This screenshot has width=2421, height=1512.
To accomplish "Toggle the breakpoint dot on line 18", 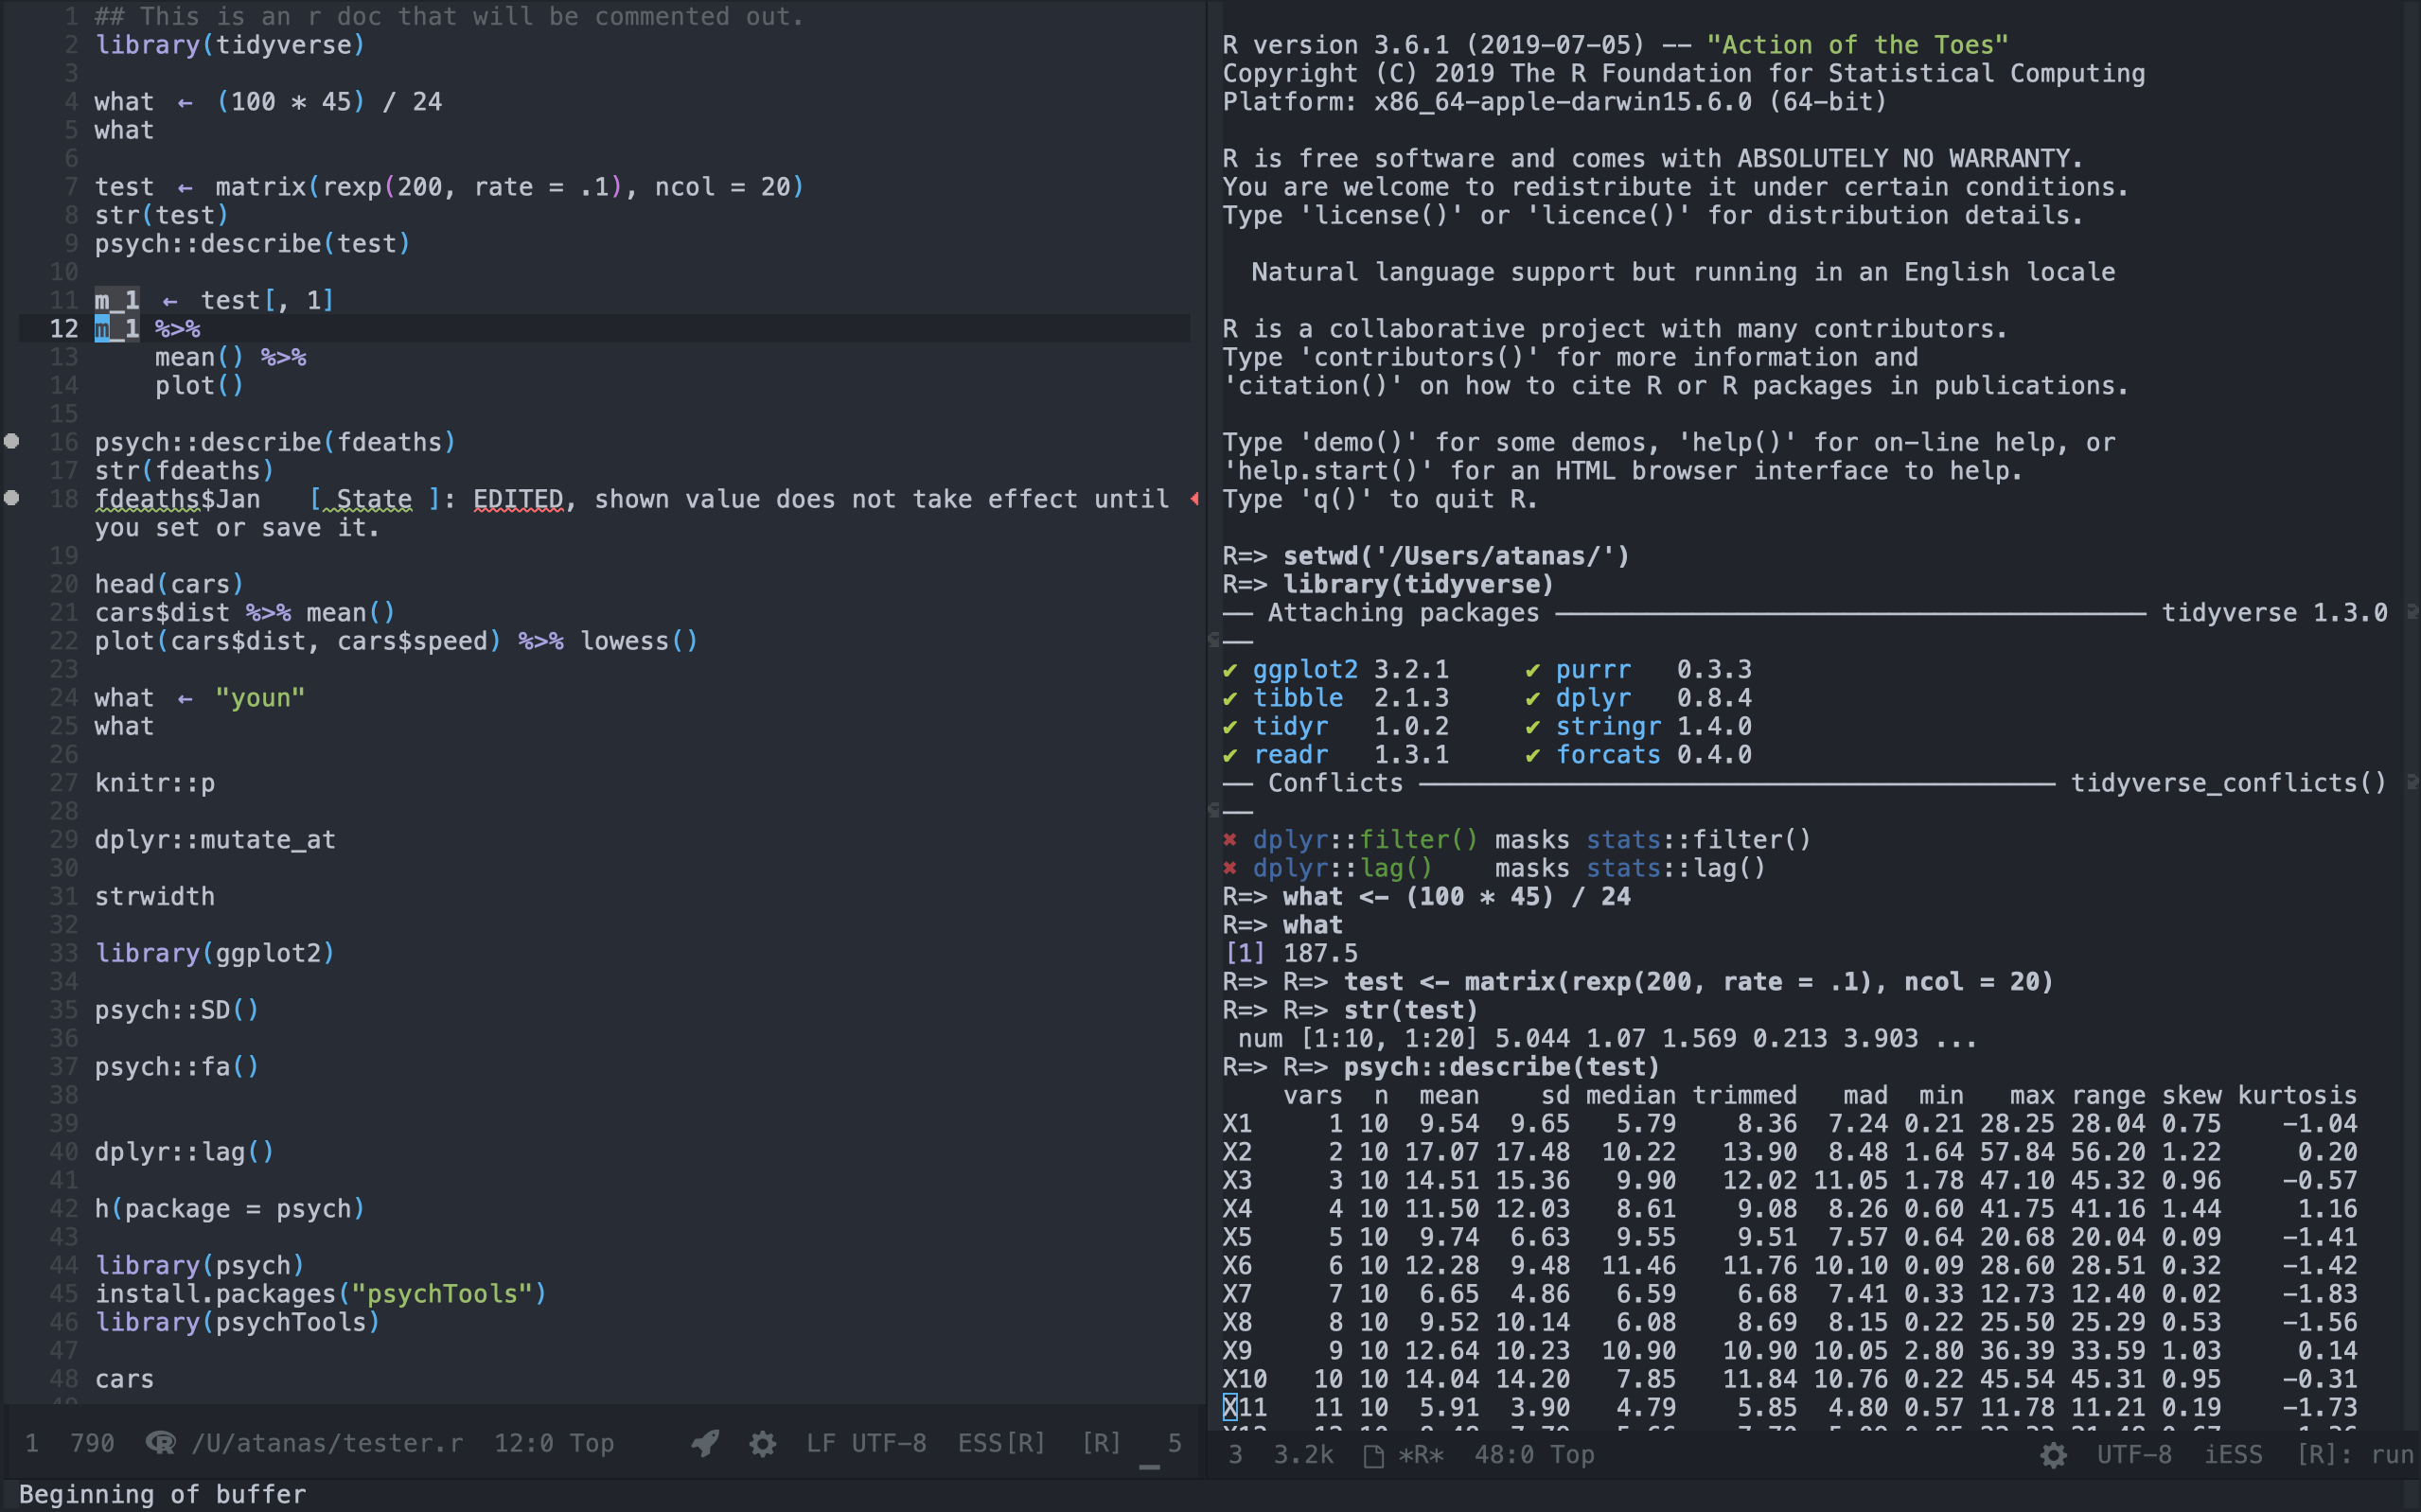I will pyautogui.click(x=12, y=498).
